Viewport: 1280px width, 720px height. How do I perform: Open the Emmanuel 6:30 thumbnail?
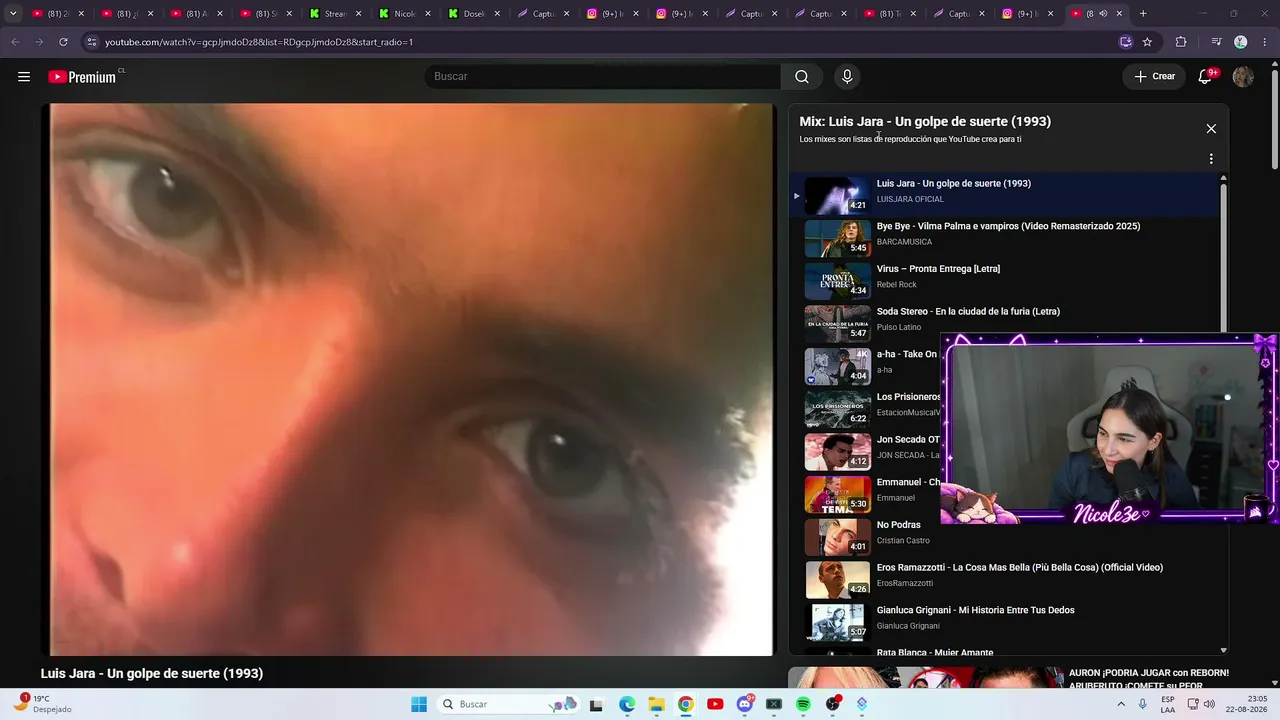838,495
